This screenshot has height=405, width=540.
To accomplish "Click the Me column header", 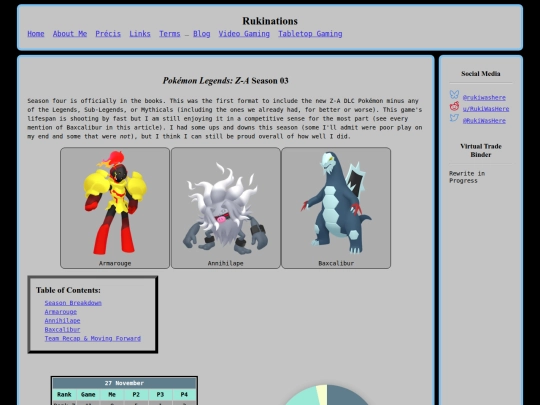I will point(112,394).
